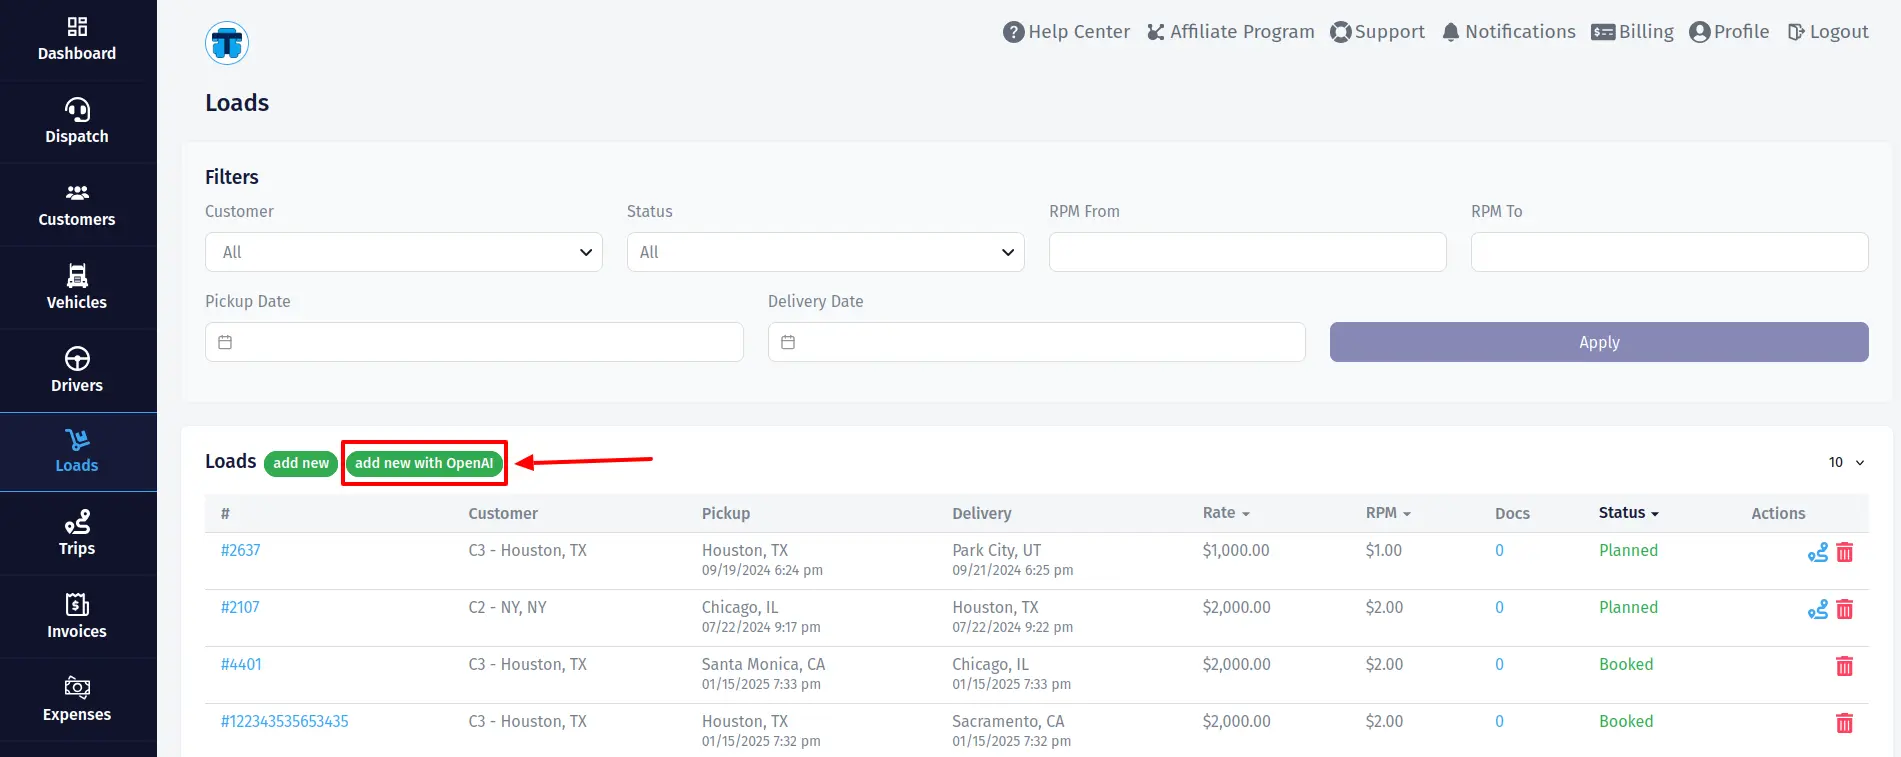Viewport: 1901px width, 757px height.
Task: Open the Help Center menu item
Action: (1066, 32)
